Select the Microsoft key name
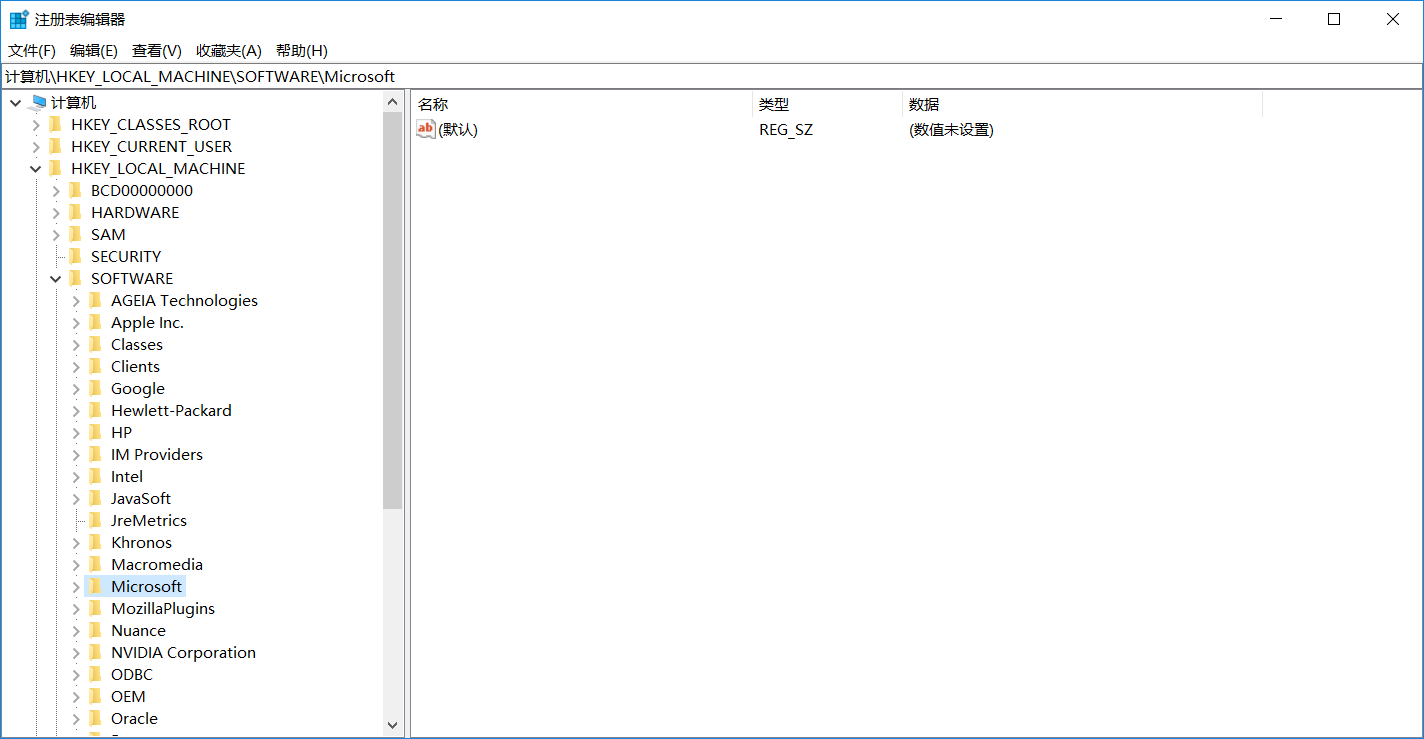Screen dimensions: 1424x739 [146, 587]
